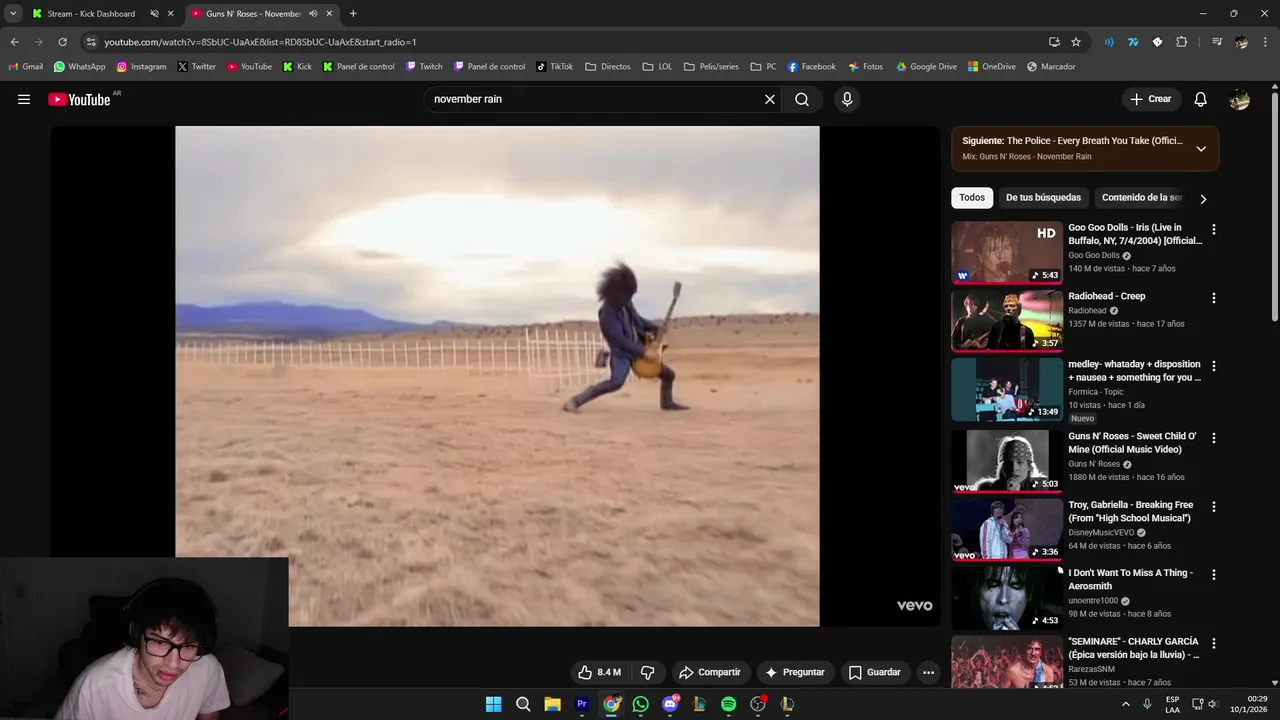Unmute the Kick Dashboard tab mute icon
The height and width of the screenshot is (720, 1280).
pyautogui.click(x=154, y=14)
